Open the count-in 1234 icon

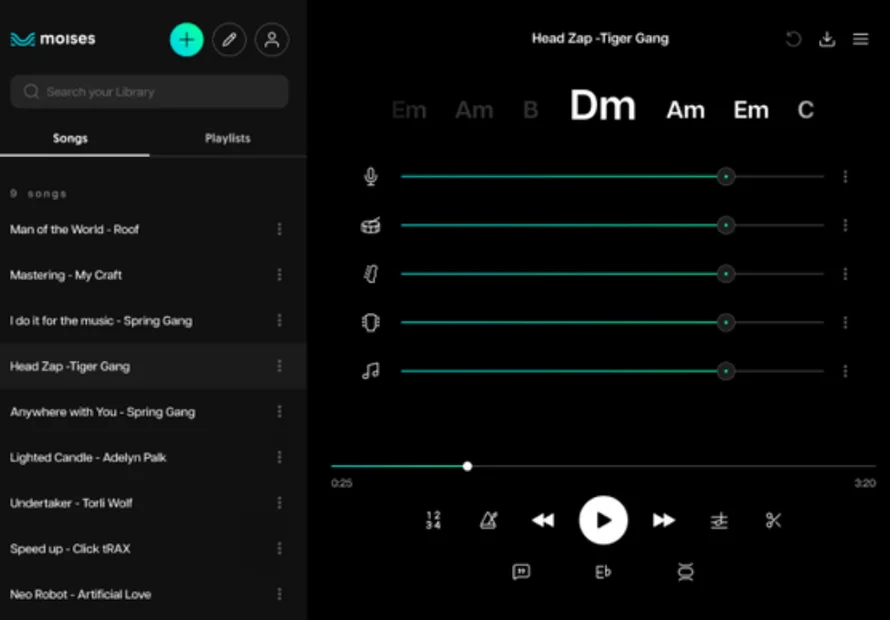tap(433, 520)
